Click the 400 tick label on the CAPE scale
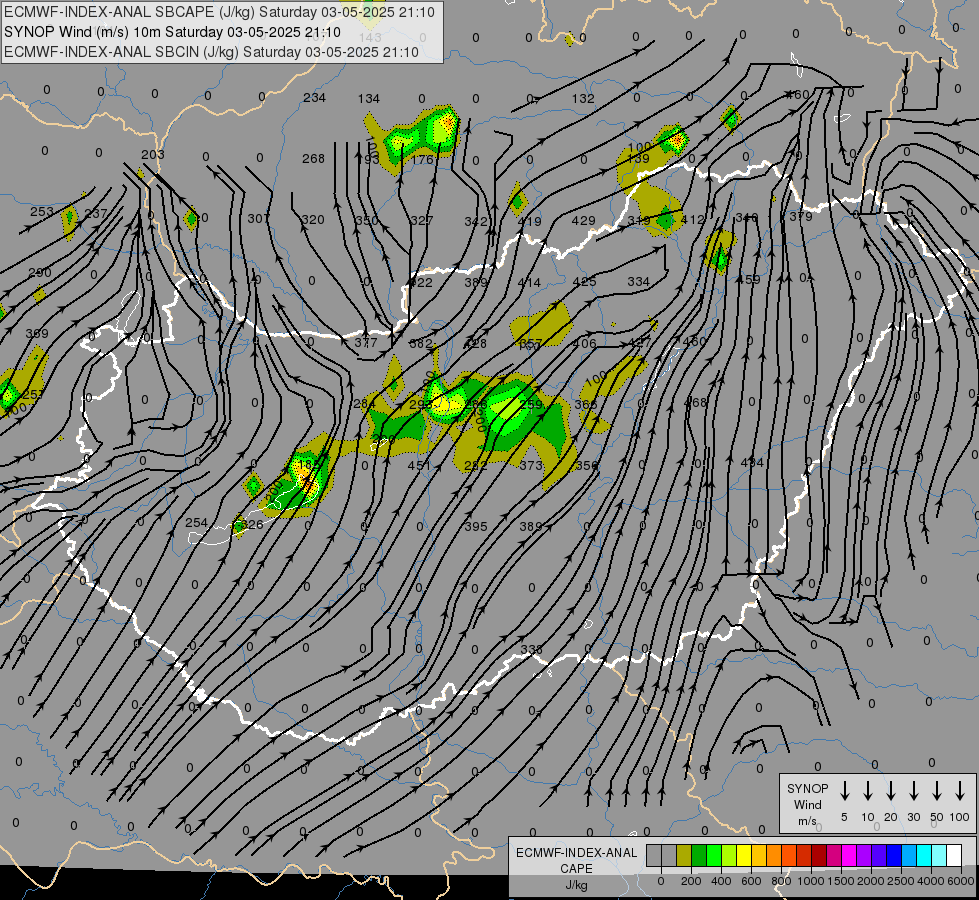Viewport: 979px width, 900px height. pyautogui.click(x=721, y=881)
